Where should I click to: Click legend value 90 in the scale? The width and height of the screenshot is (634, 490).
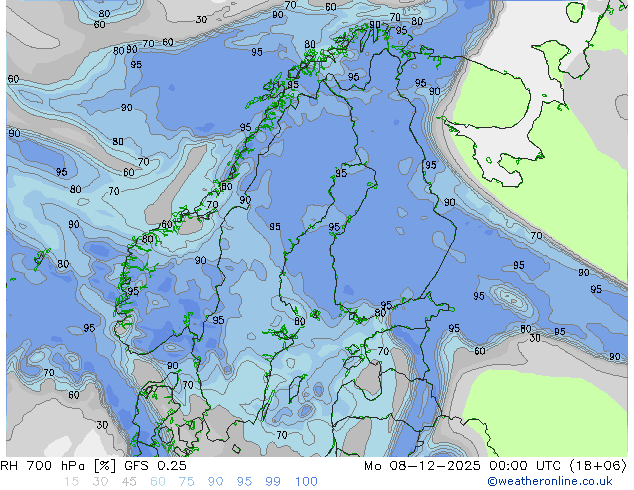point(216,482)
